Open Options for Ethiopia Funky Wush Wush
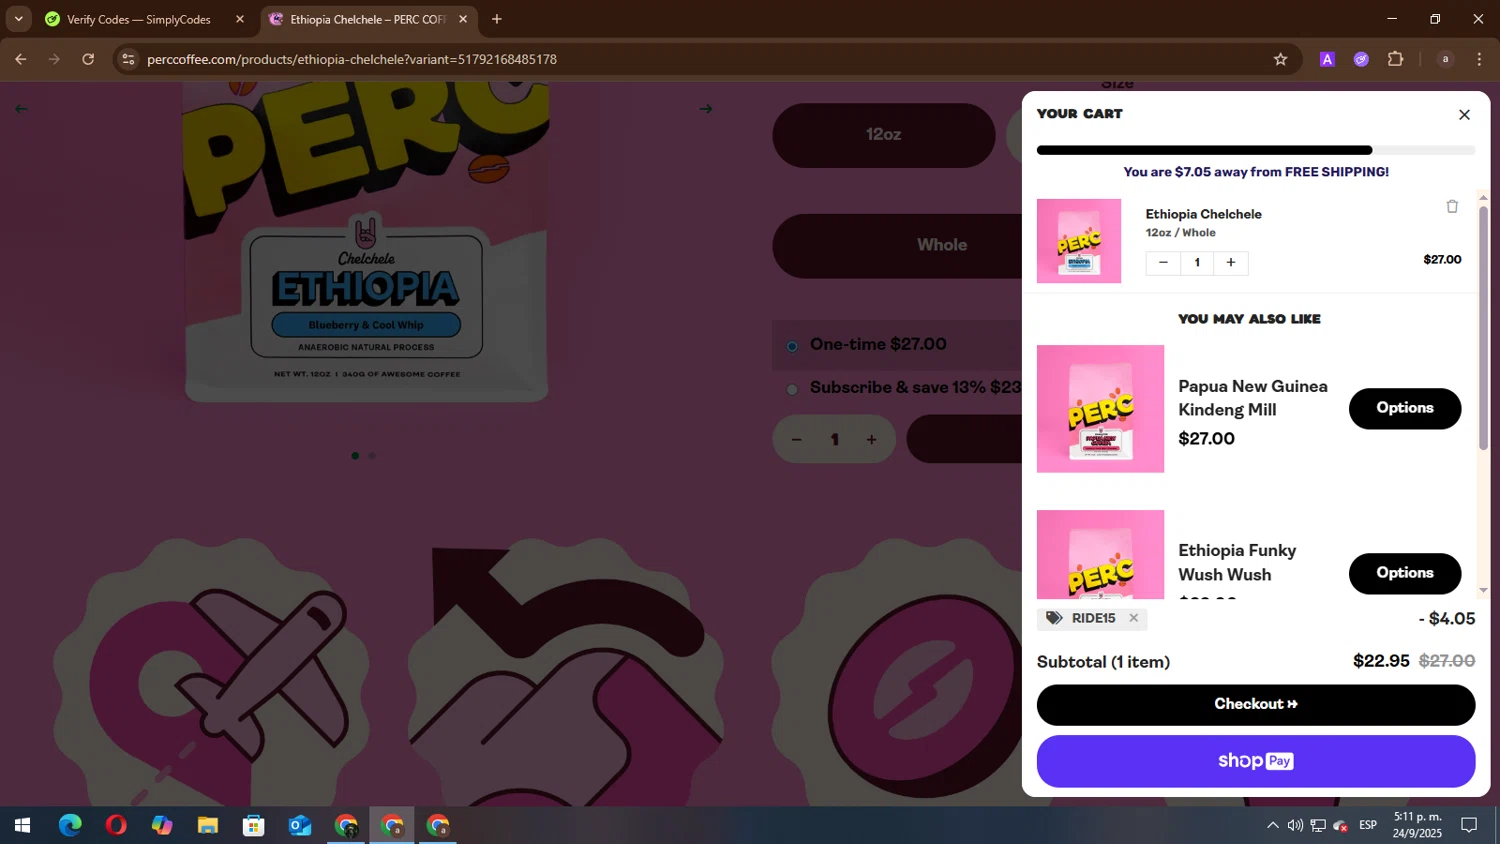 coord(1405,573)
